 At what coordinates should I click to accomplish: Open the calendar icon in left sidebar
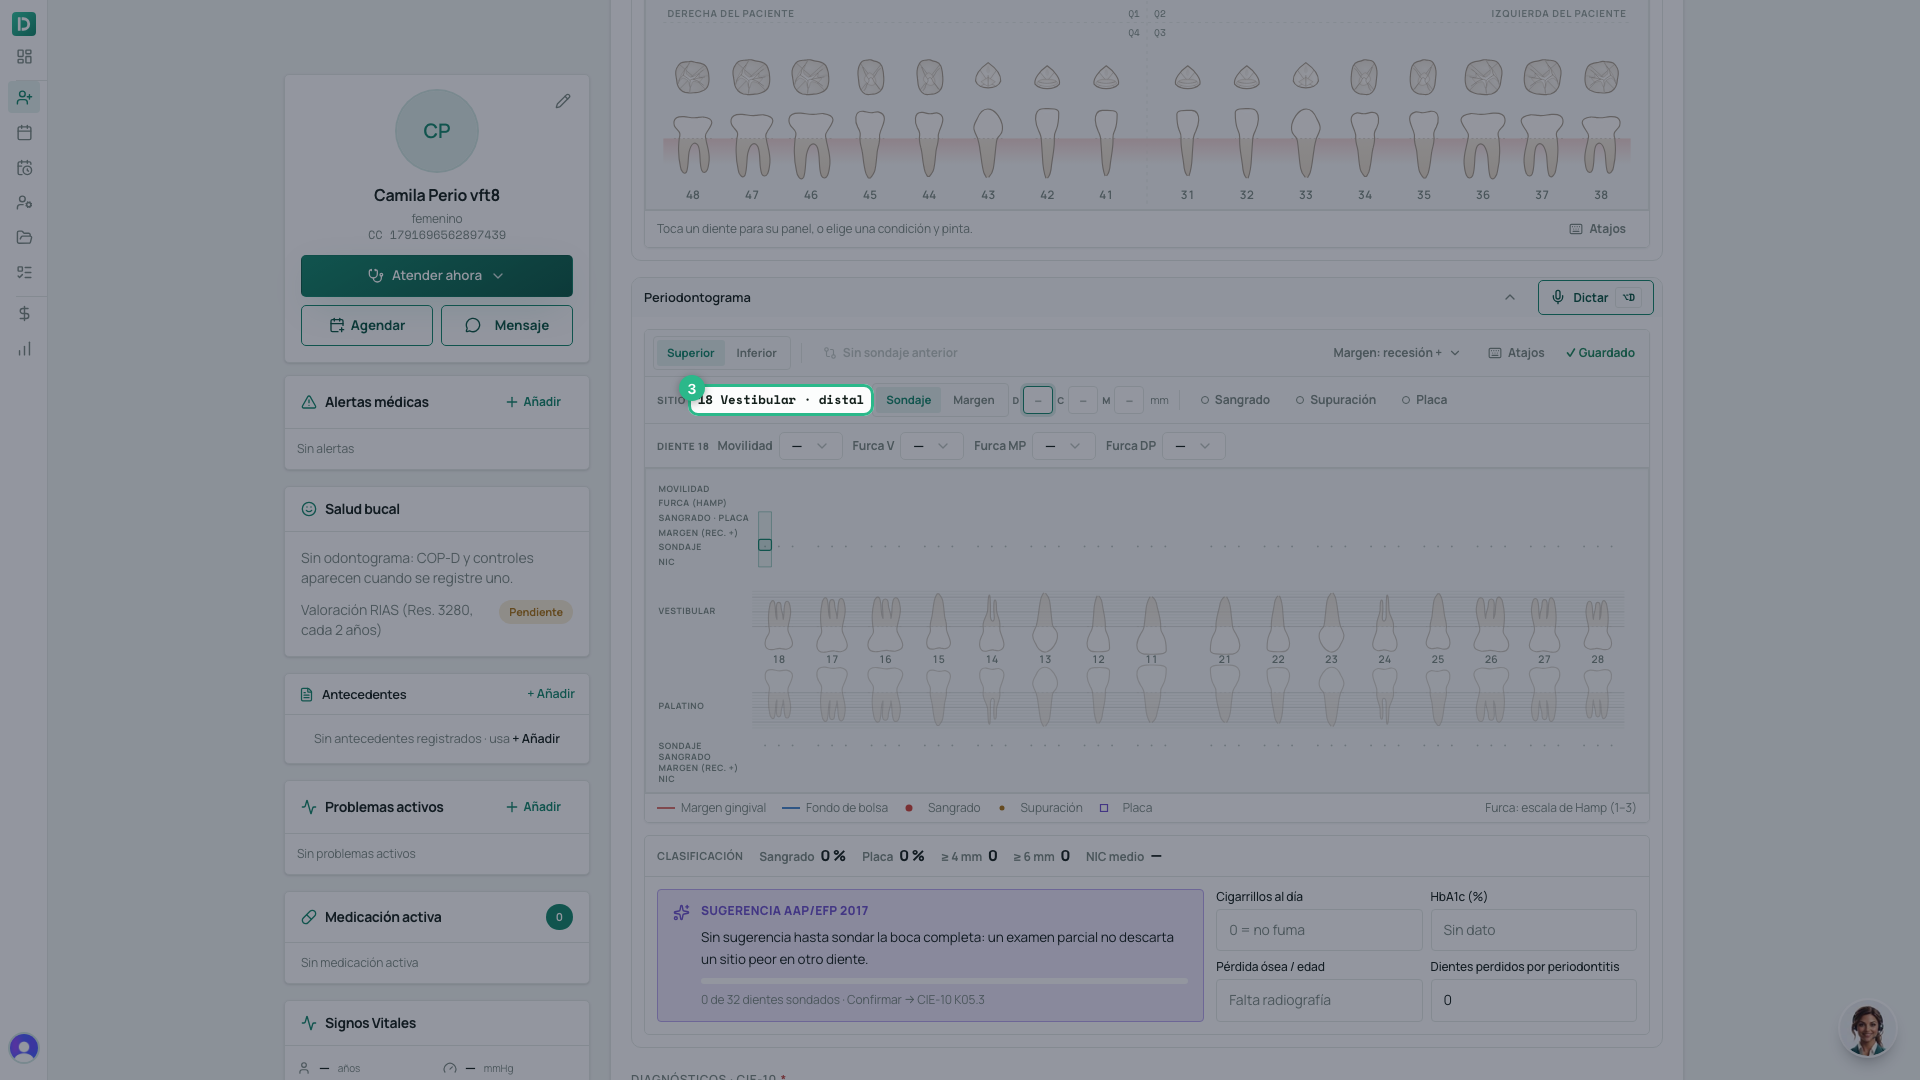click(x=24, y=132)
